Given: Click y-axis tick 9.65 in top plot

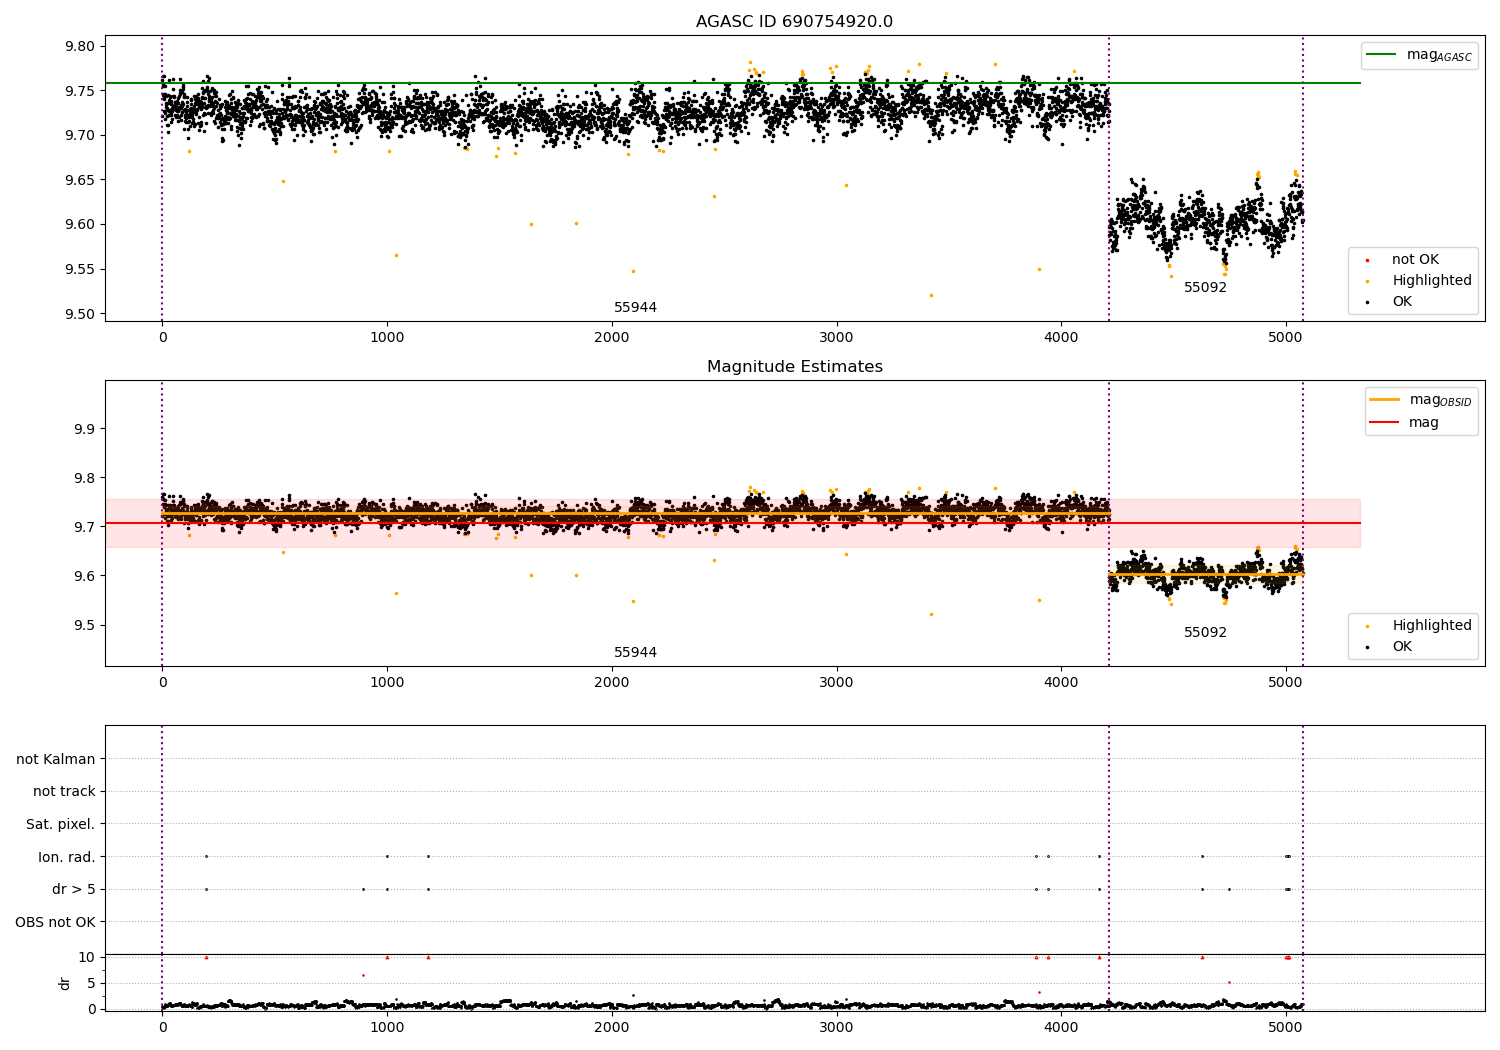Looking at the screenshot, I should [79, 181].
